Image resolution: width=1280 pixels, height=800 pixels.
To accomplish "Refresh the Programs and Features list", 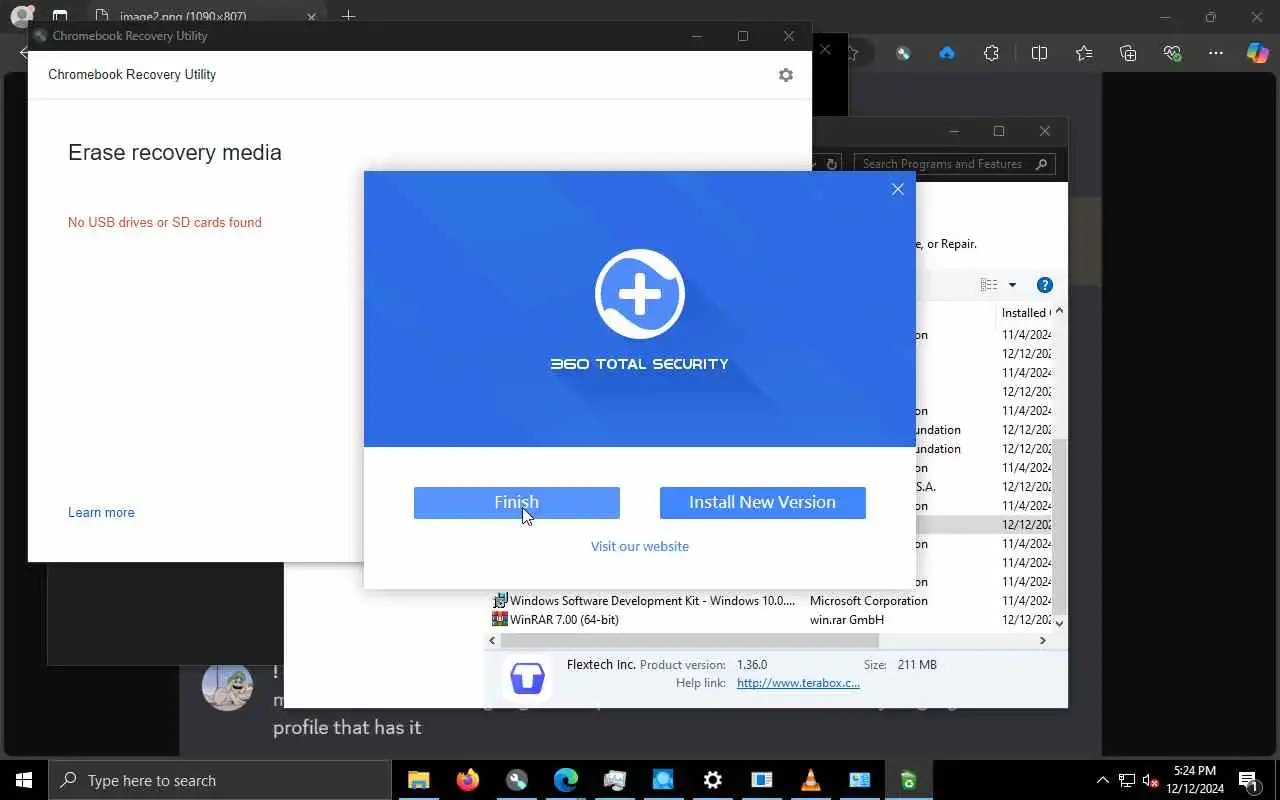I will point(832,164).
